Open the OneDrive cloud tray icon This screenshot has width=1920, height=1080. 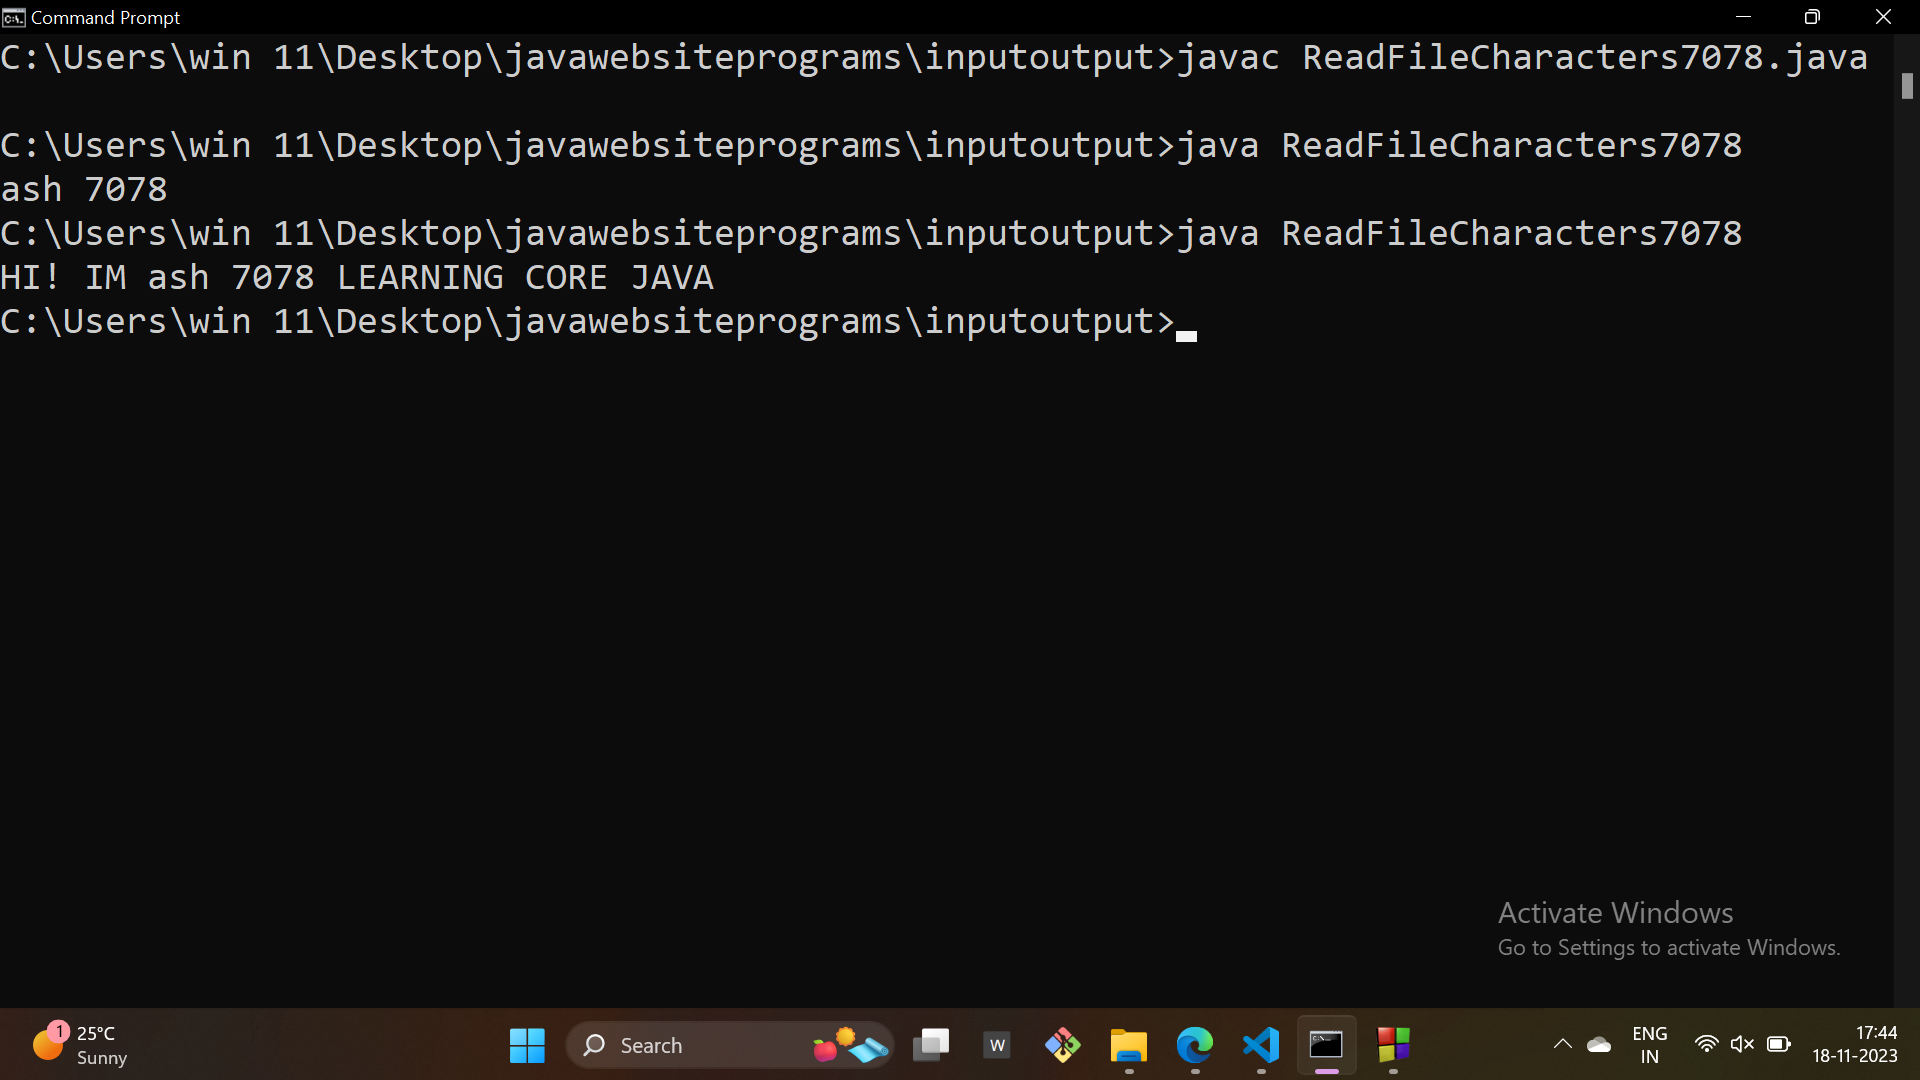point(1599,1045)
